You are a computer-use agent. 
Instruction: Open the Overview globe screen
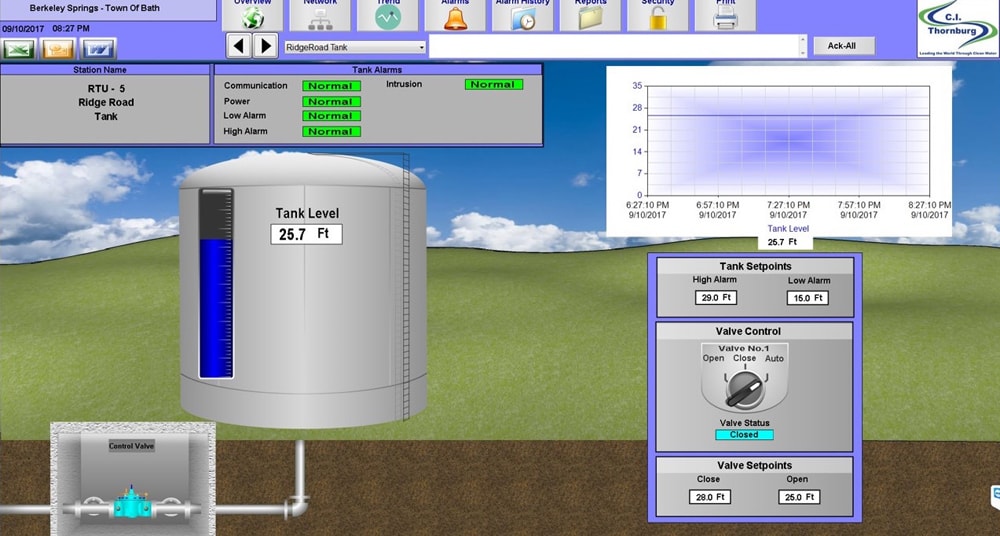tap(253, 15)
